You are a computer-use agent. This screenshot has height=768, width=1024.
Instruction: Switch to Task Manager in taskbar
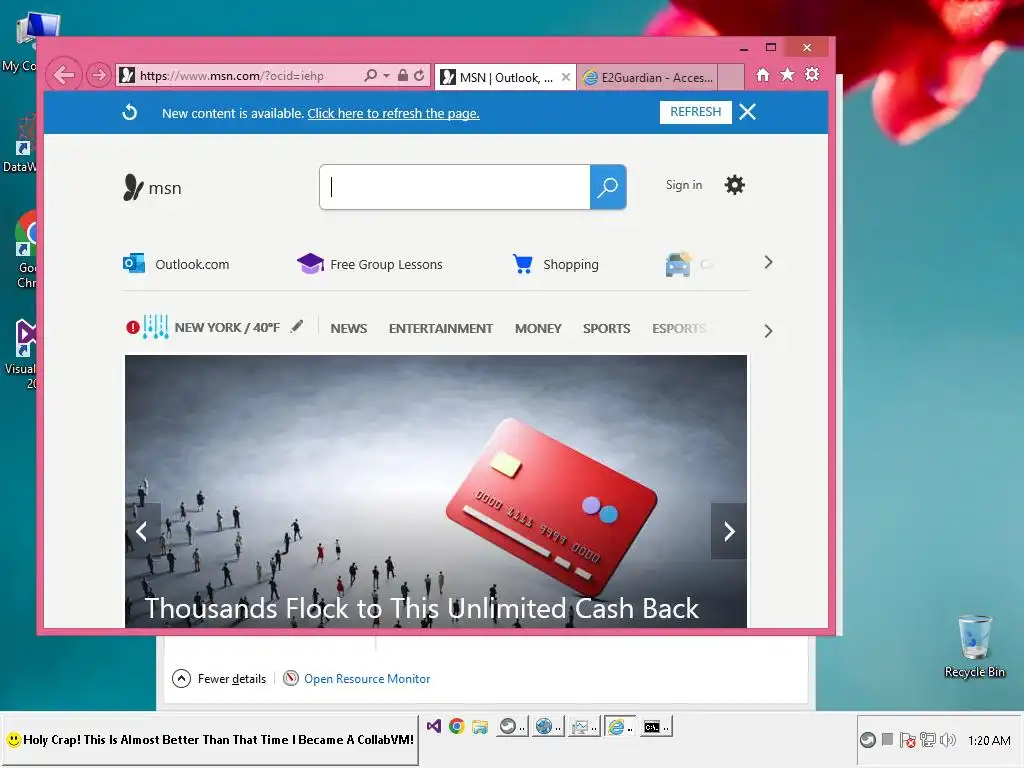click(x=583, y=726)
